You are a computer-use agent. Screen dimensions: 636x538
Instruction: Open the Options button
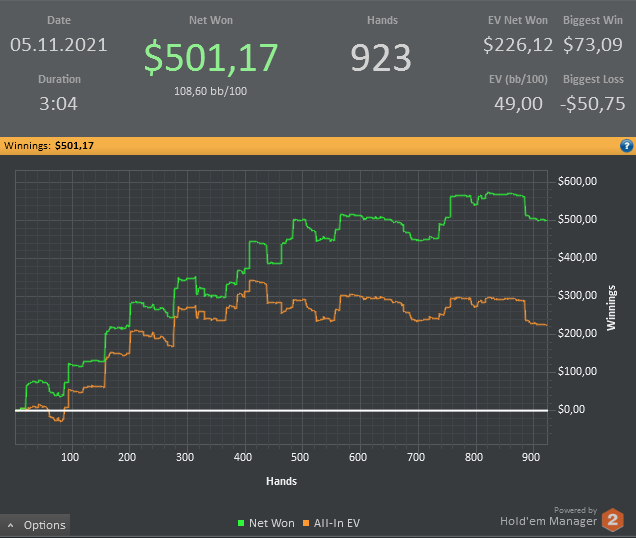[x=35, y=525]
